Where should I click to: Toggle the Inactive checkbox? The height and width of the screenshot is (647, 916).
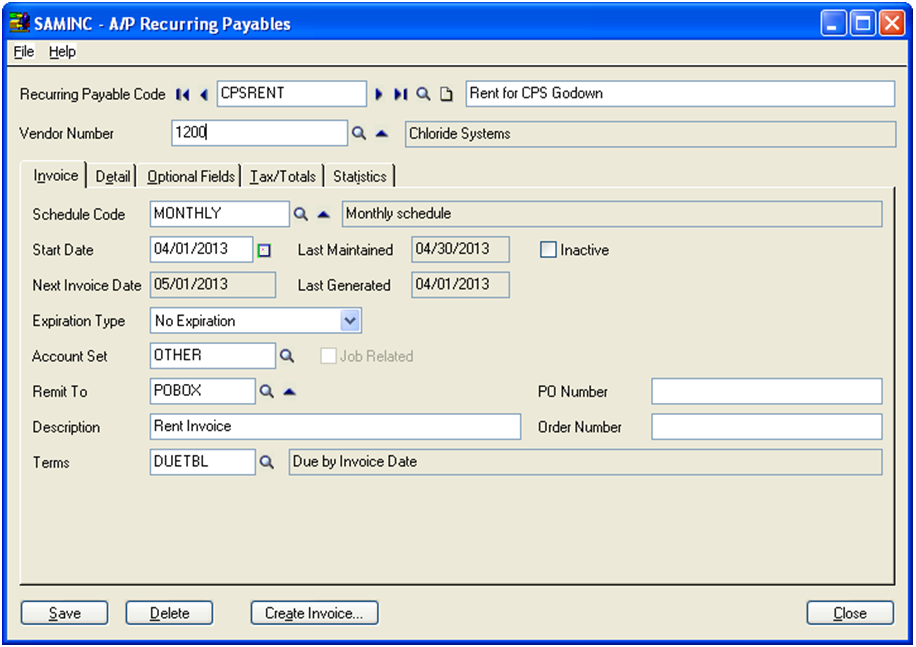click(x=548, y=250)
